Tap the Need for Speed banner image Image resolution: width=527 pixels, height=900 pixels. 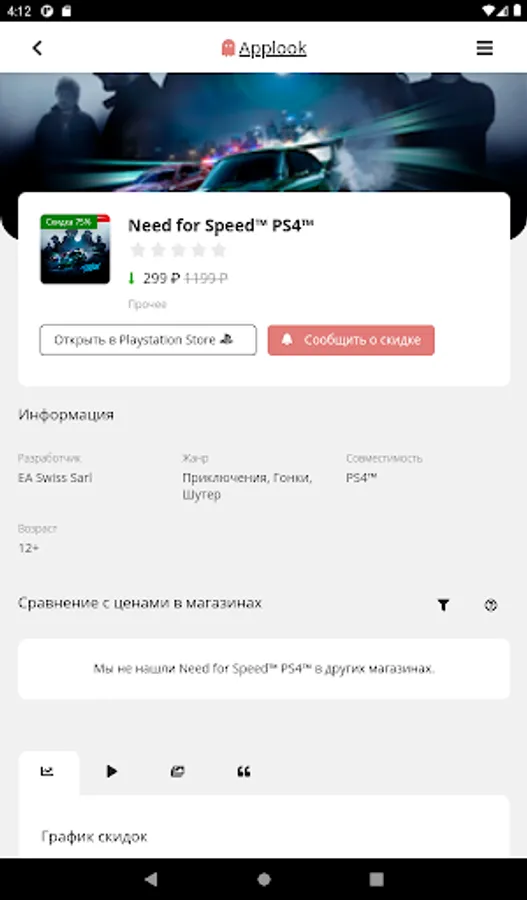(264, 132)
